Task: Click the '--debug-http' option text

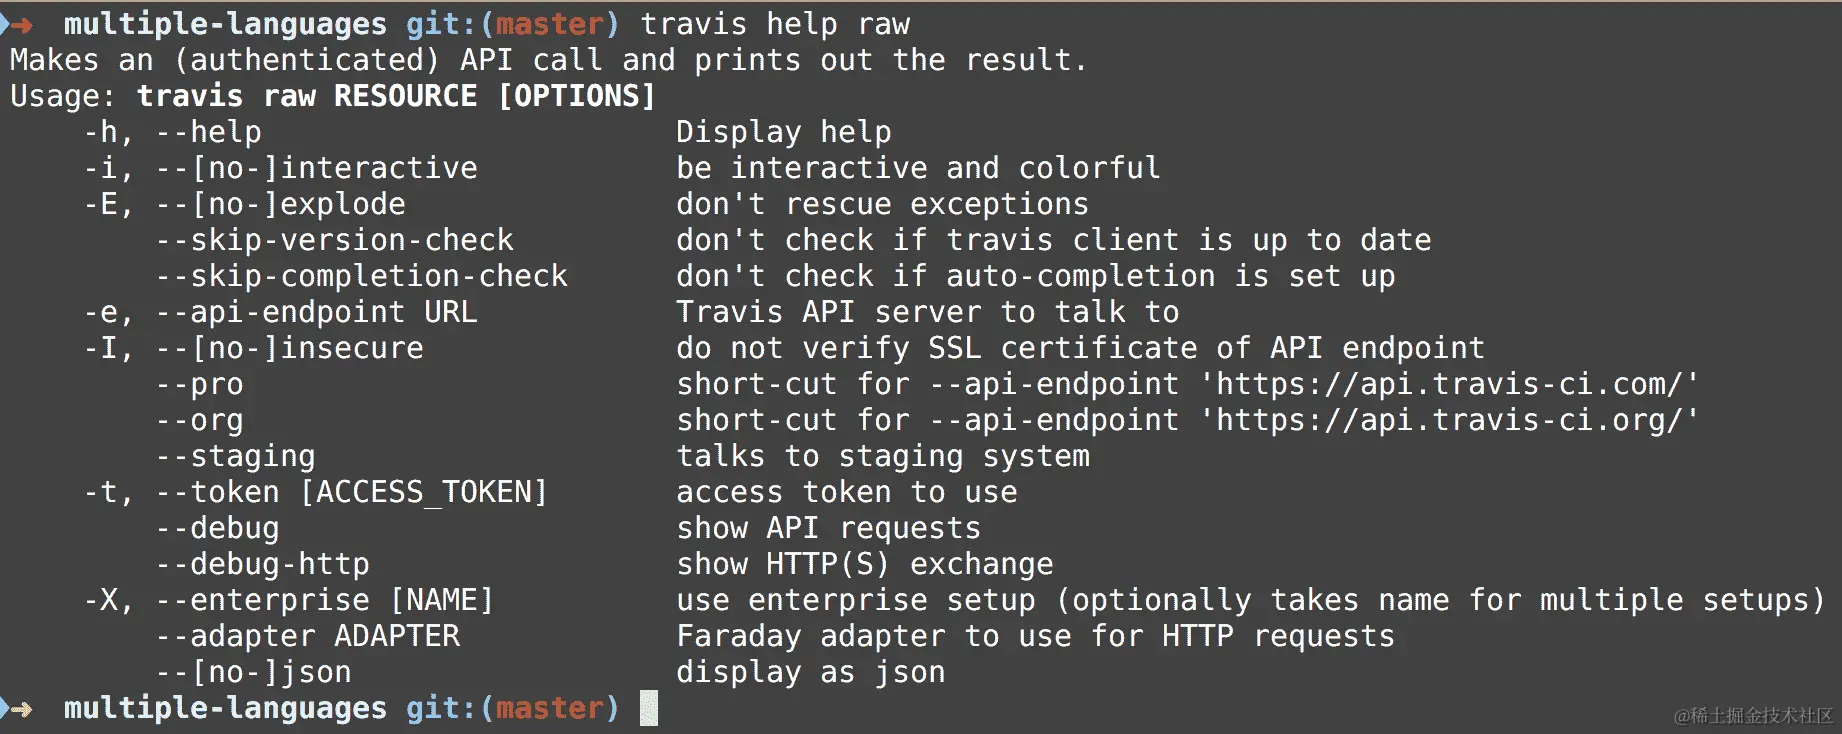Action: click(263, 564)
